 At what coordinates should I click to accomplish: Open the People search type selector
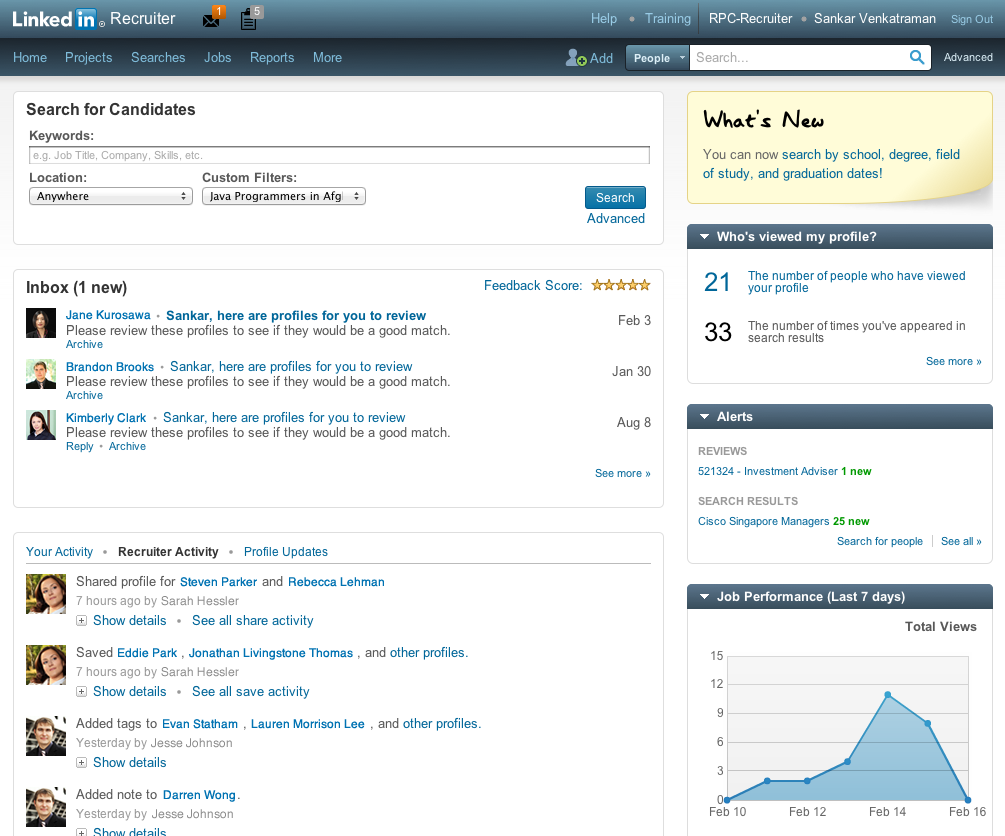tap(657, 57)
